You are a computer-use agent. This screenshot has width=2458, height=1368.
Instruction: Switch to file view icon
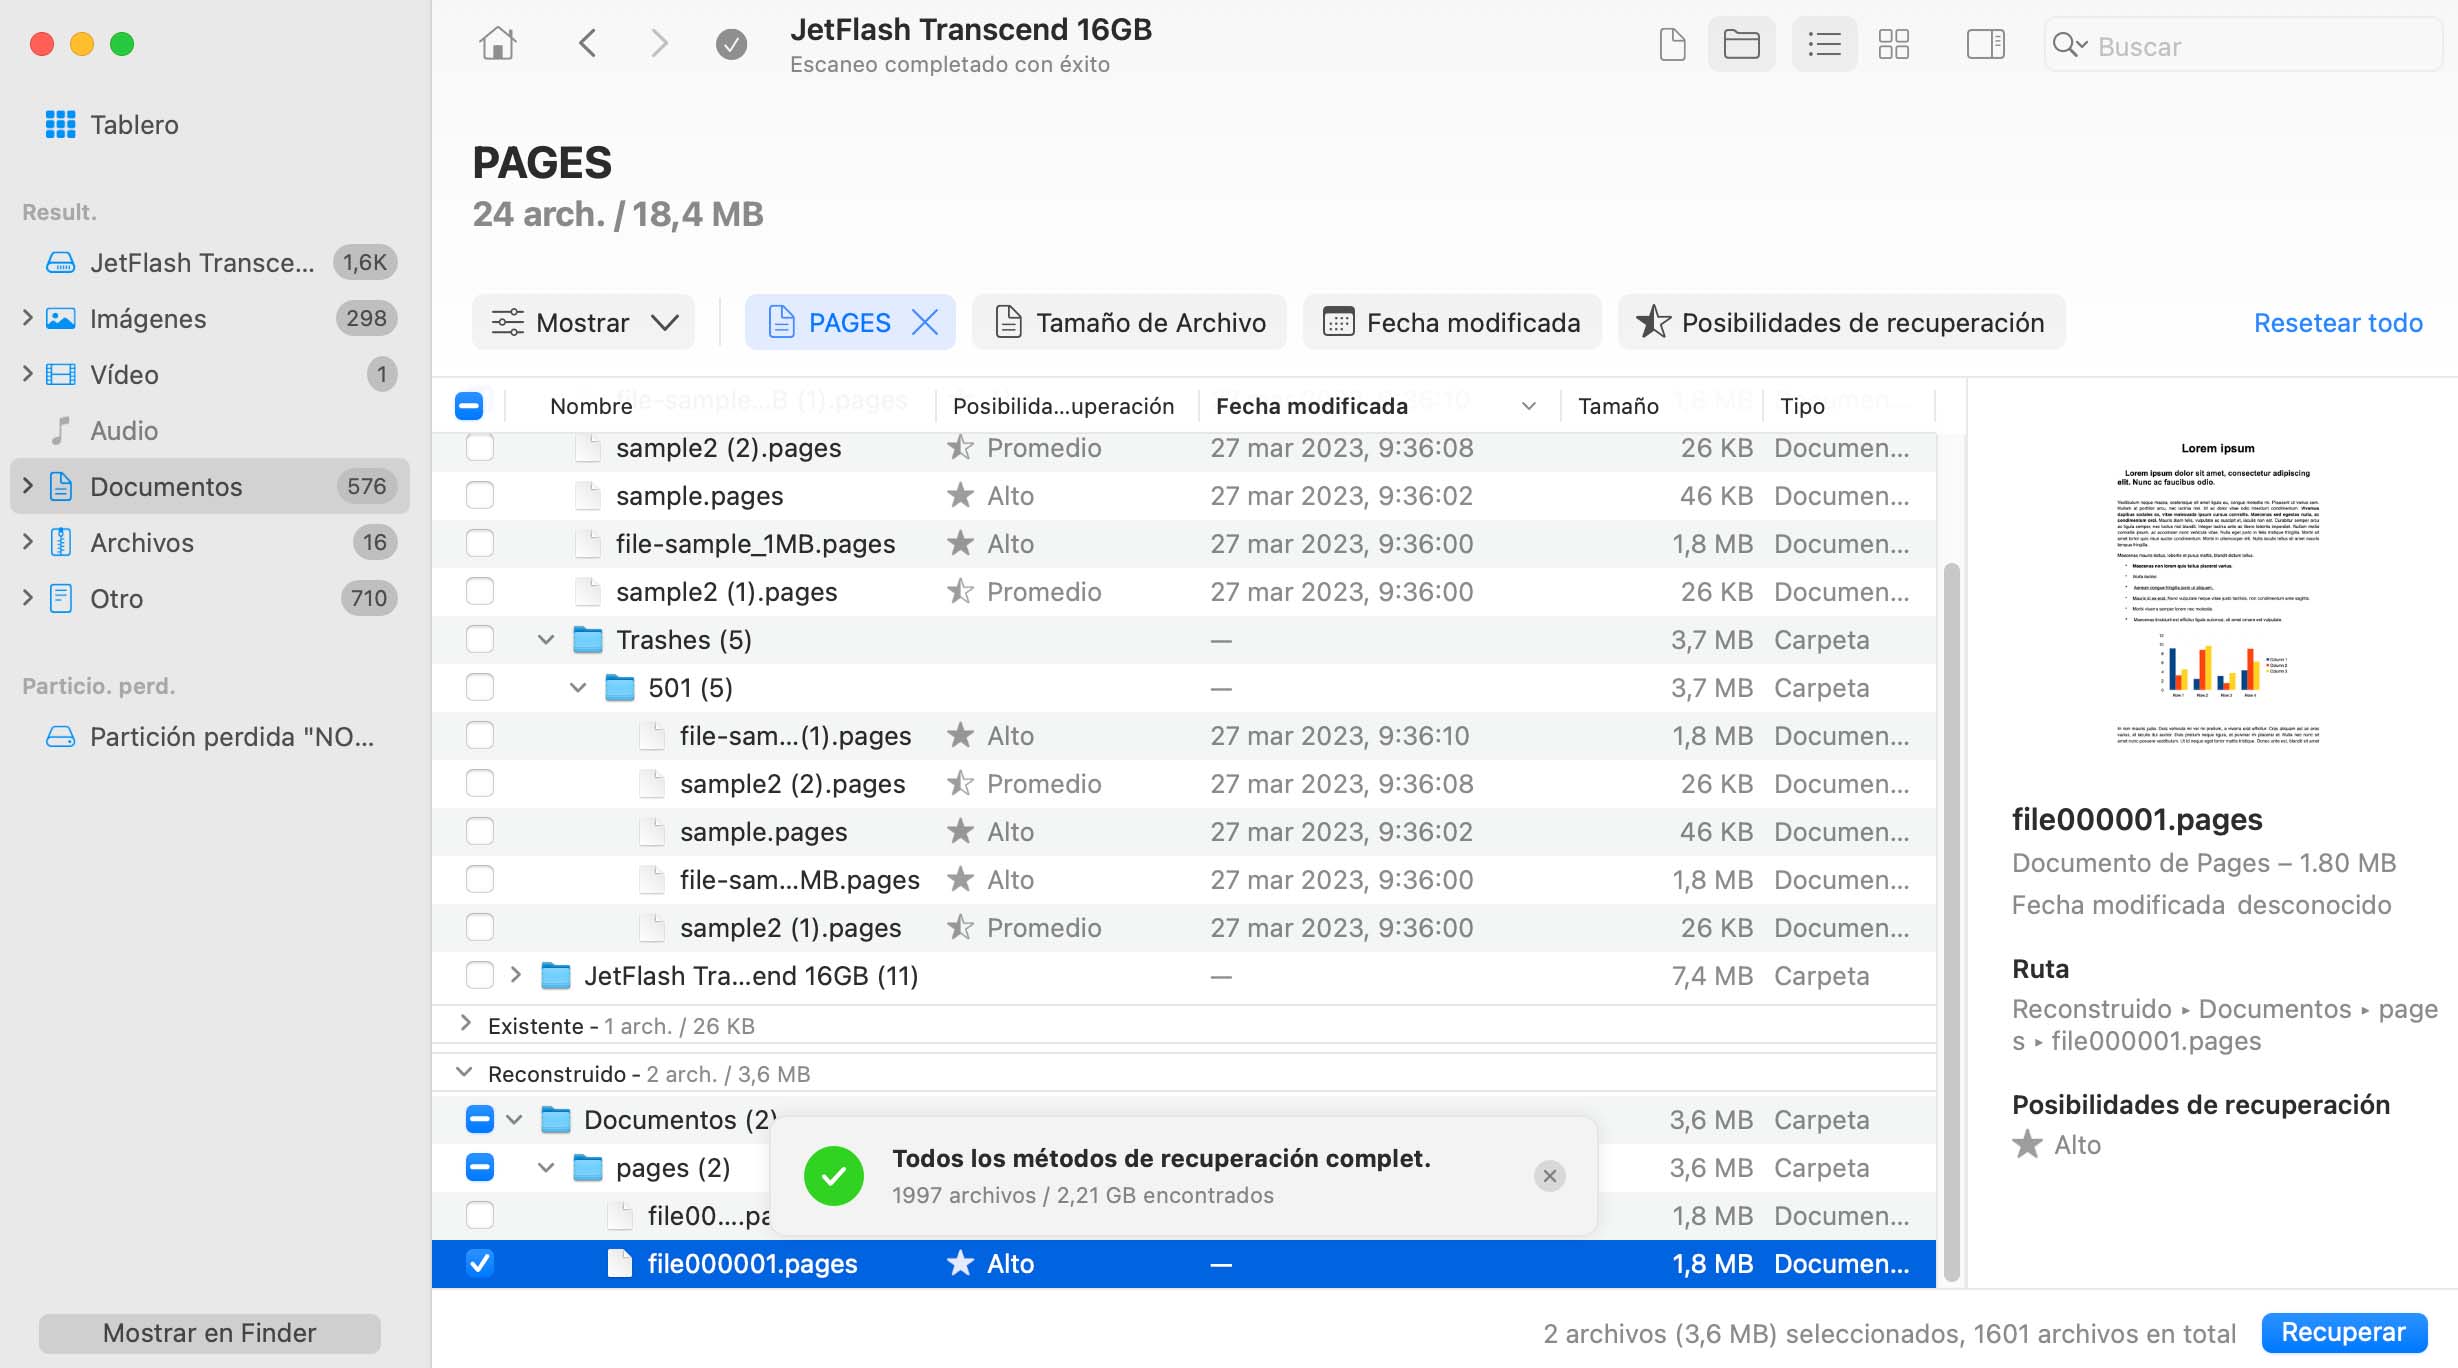coord(1673,45)
